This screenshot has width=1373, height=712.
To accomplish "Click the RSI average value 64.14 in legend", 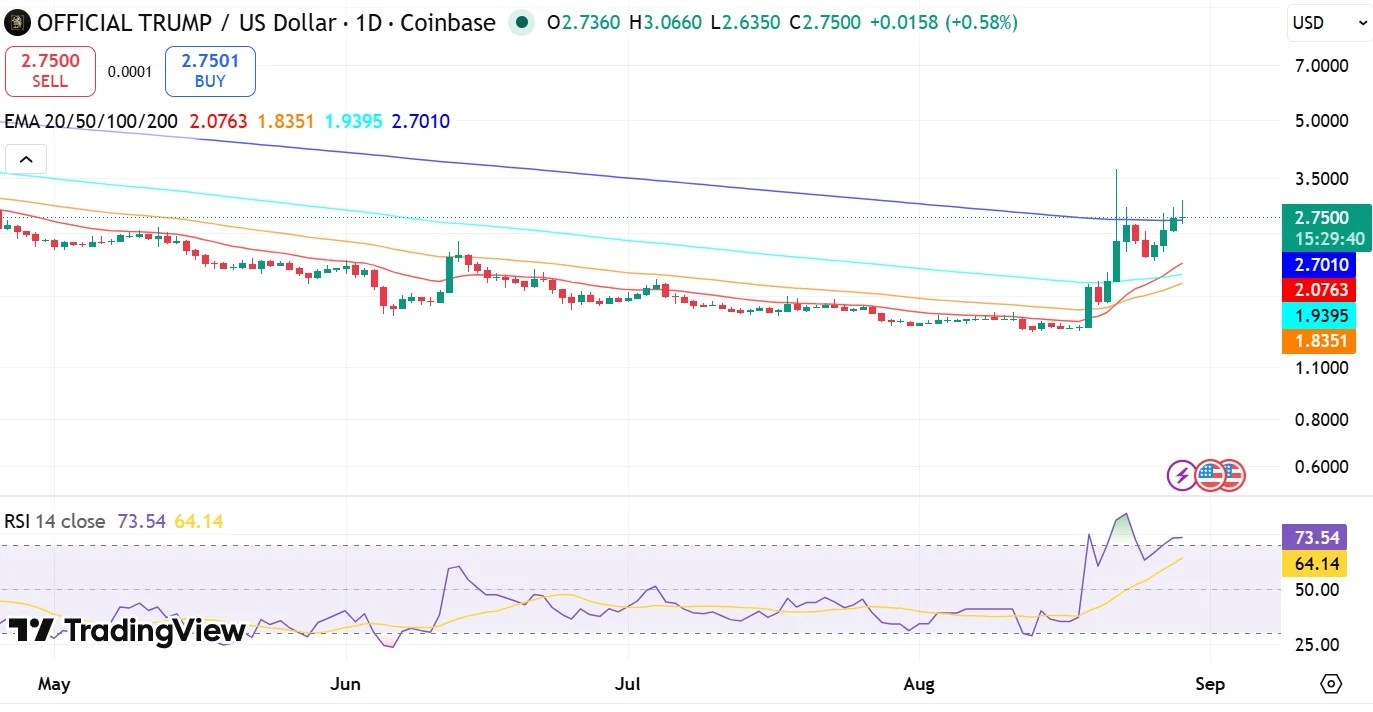I will tap(199, 521).
